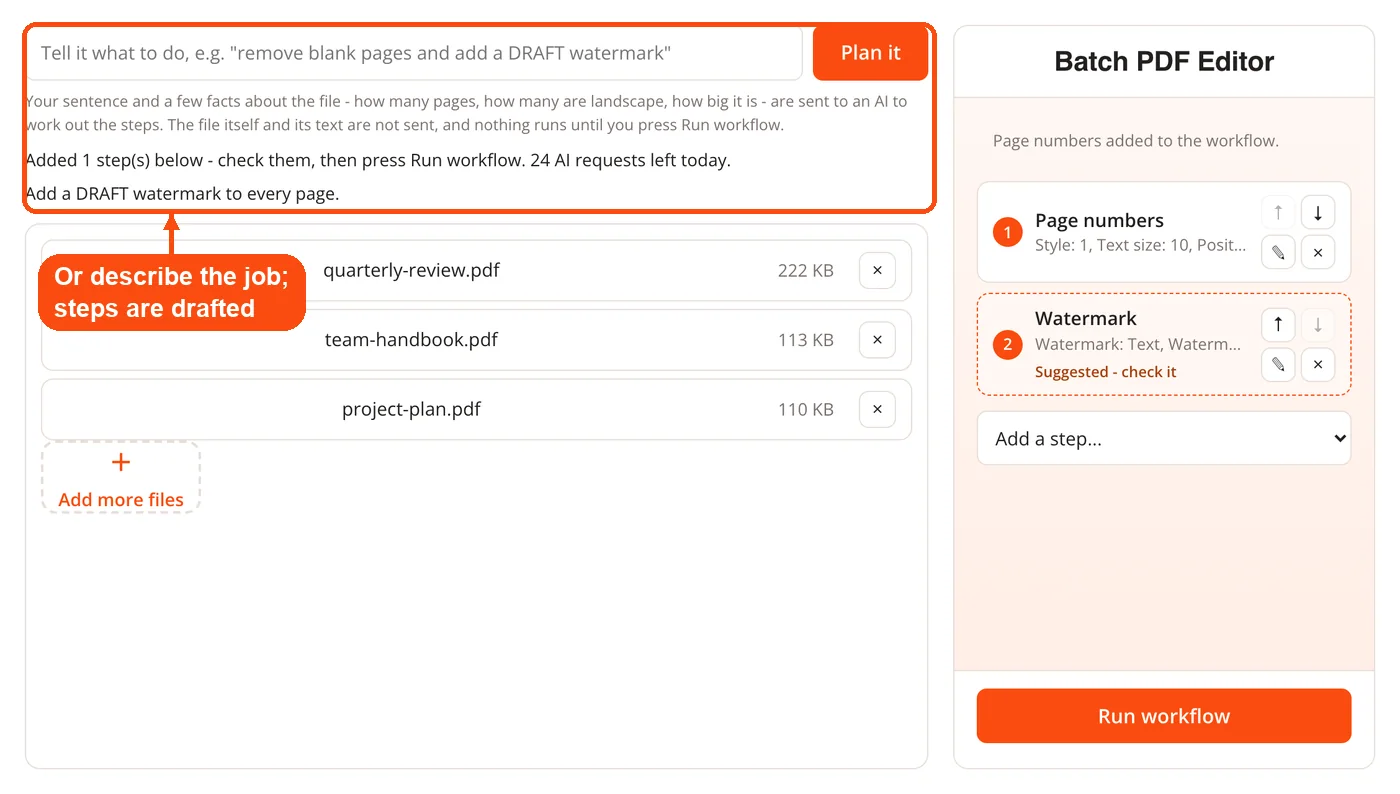Edit the Watermark step settings
Image resolution: width=1400 pixels, height=794 pixels.
pyautogui.click(x=1278, y=365)
